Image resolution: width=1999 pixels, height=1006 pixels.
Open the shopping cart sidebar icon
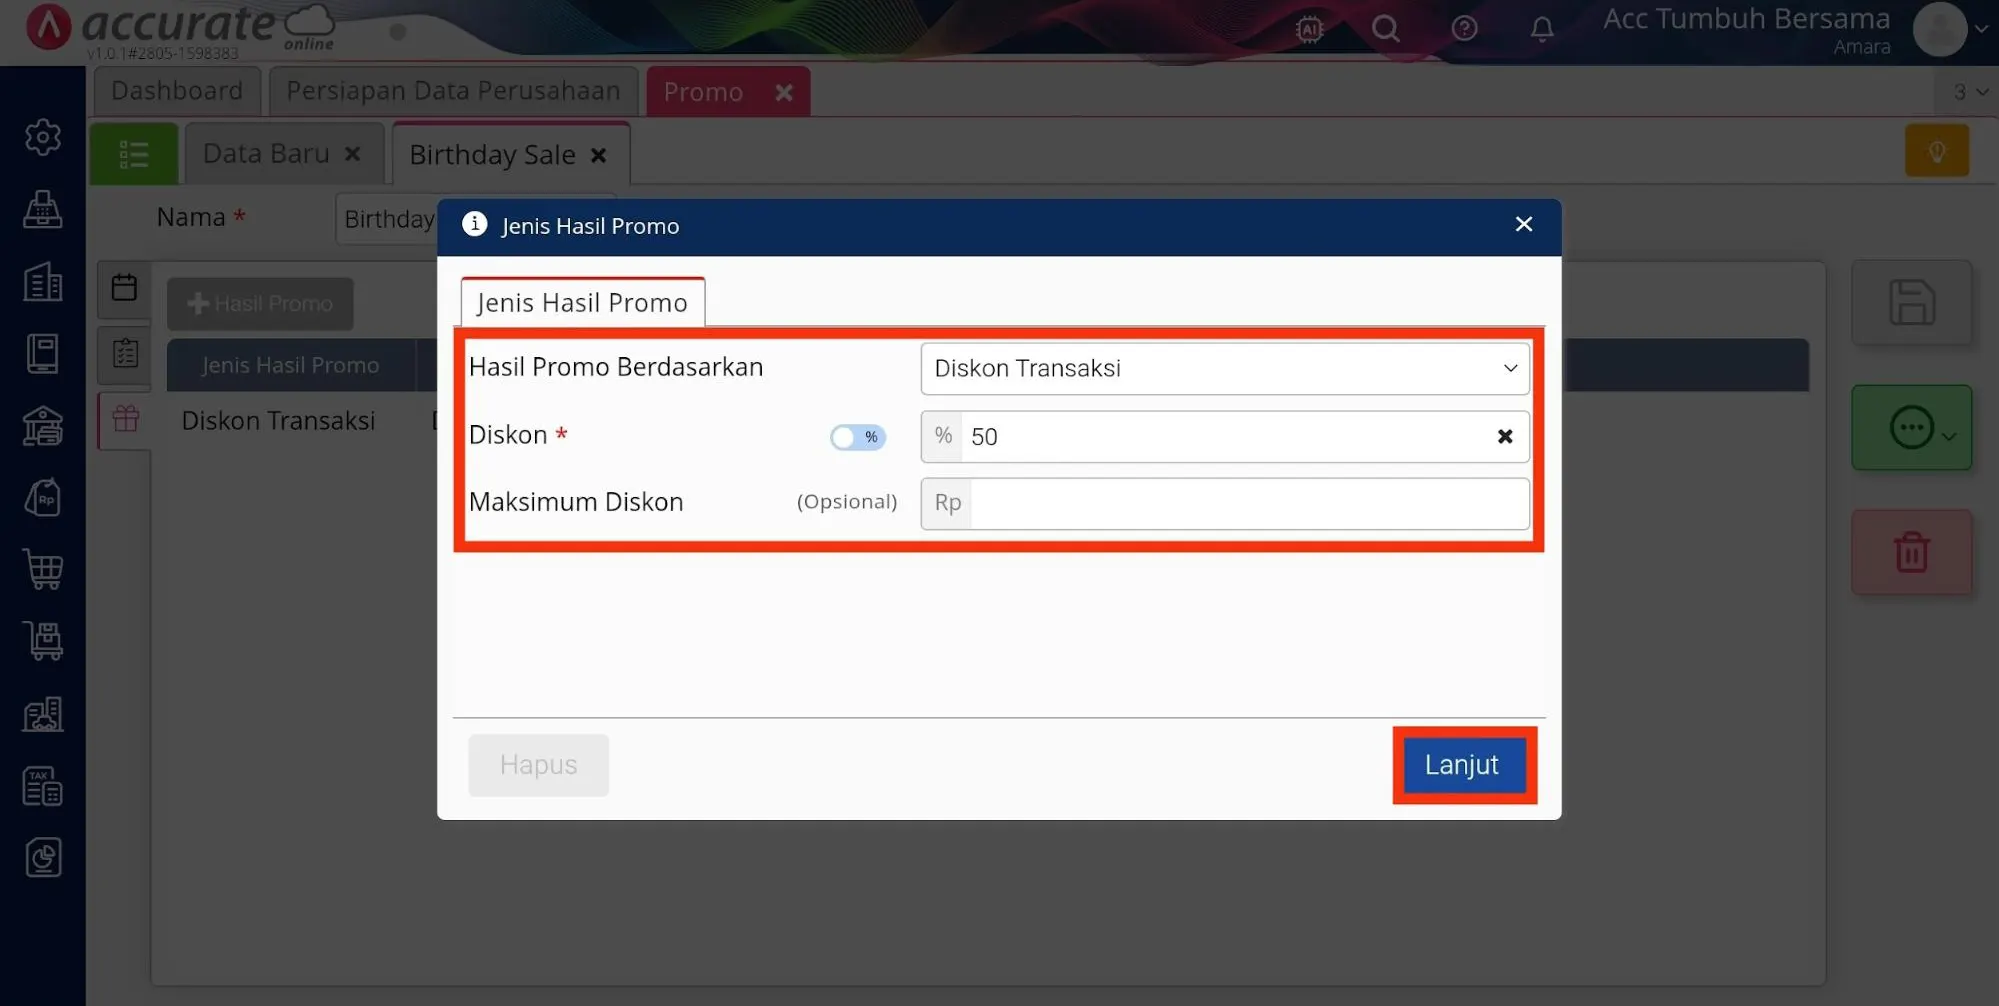tap(43, 569)
